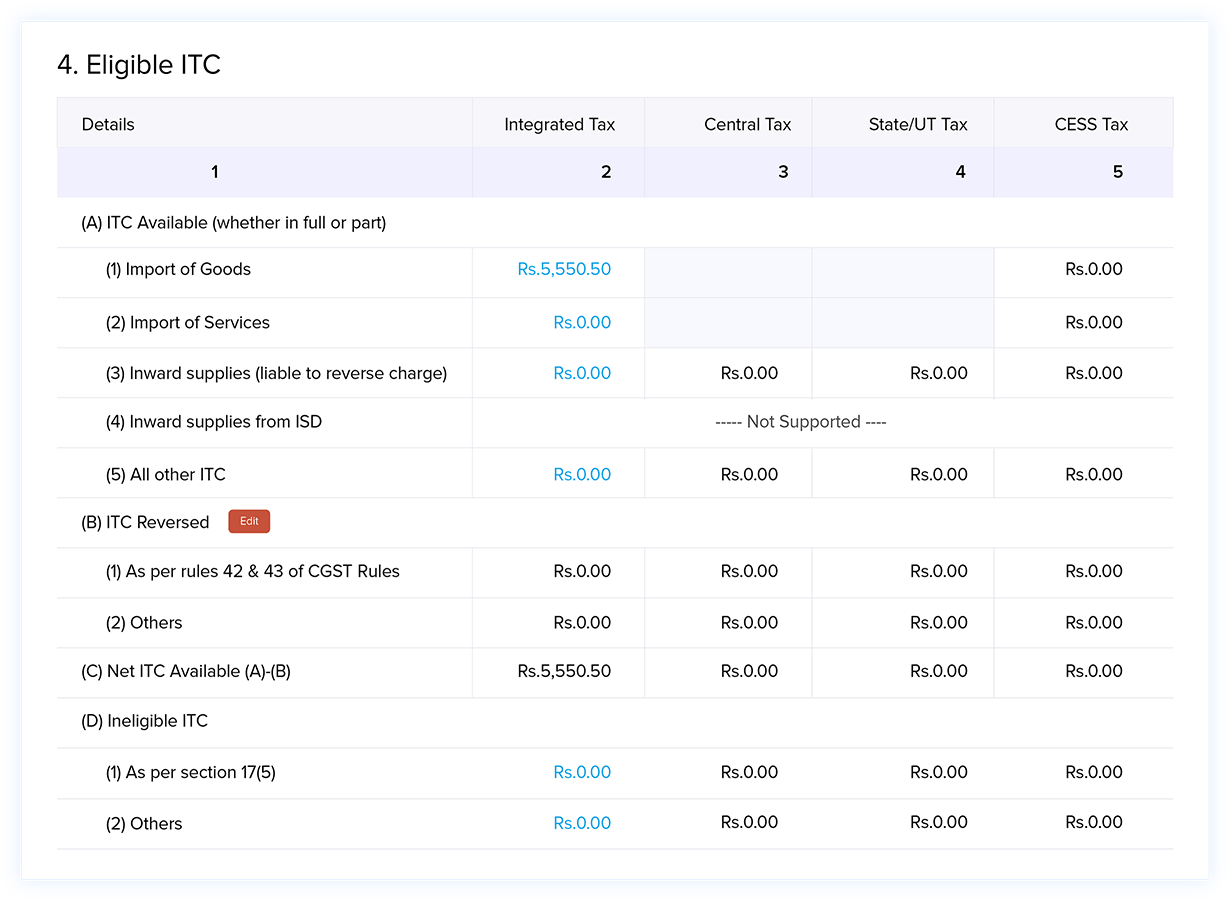Open section 17(5) Integrated Tax amount link
Viewport: 1230px width, 901px height.
click(x=582, y=772)
